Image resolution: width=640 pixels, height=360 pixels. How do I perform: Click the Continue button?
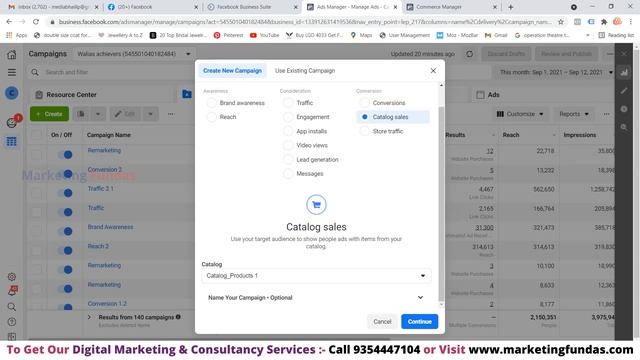click(x=419, y=322)
